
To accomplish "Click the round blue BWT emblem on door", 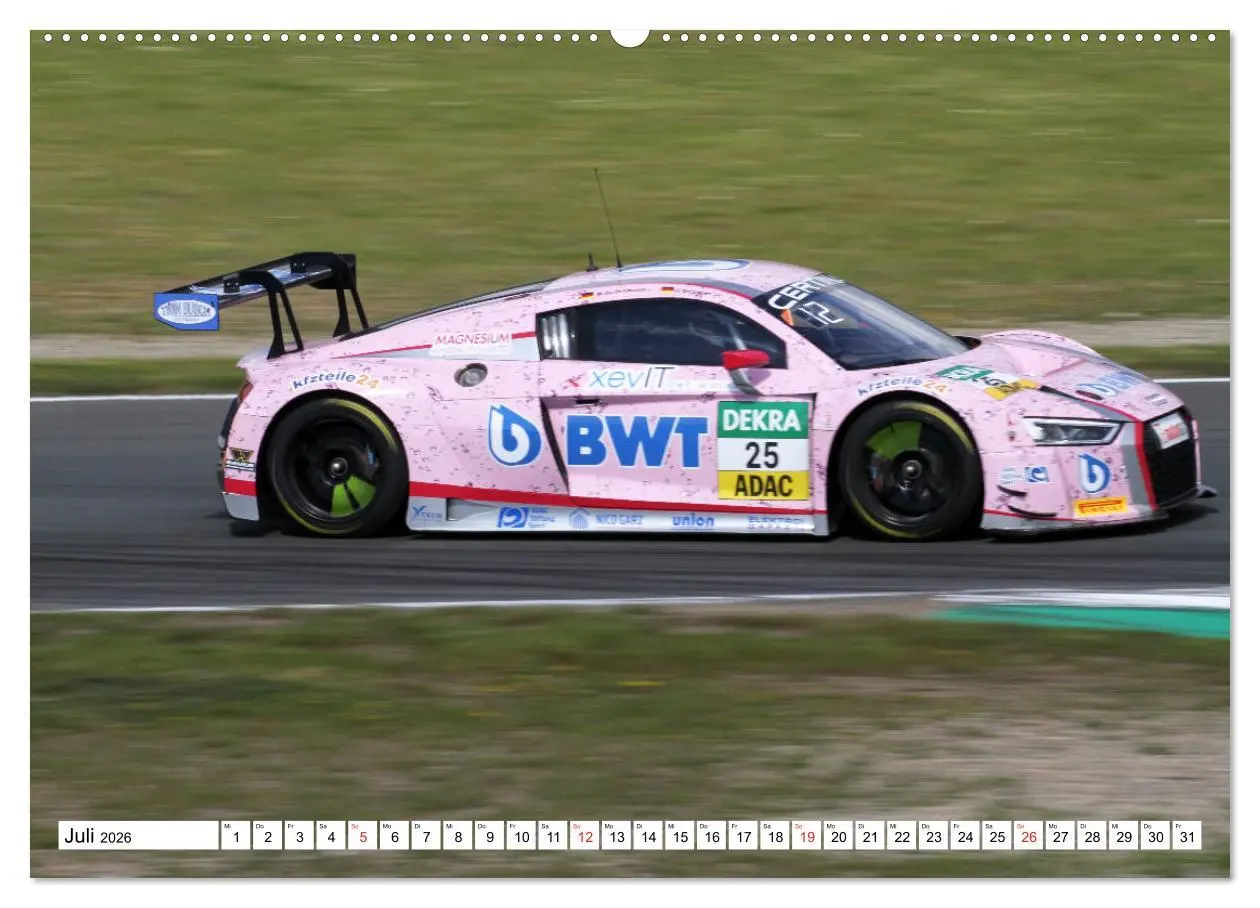I will [514, 436].
